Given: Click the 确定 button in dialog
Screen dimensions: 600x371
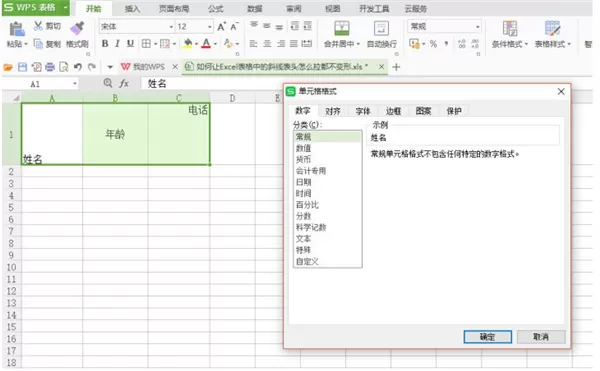Looking at the screenshot, I should tap(488, 337).
